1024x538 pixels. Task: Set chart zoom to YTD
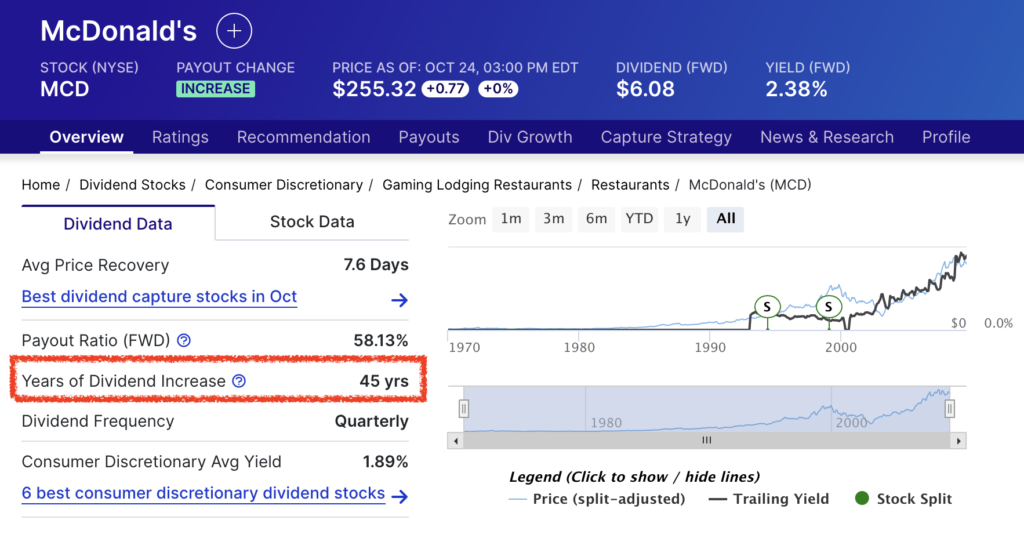[639, 219]
